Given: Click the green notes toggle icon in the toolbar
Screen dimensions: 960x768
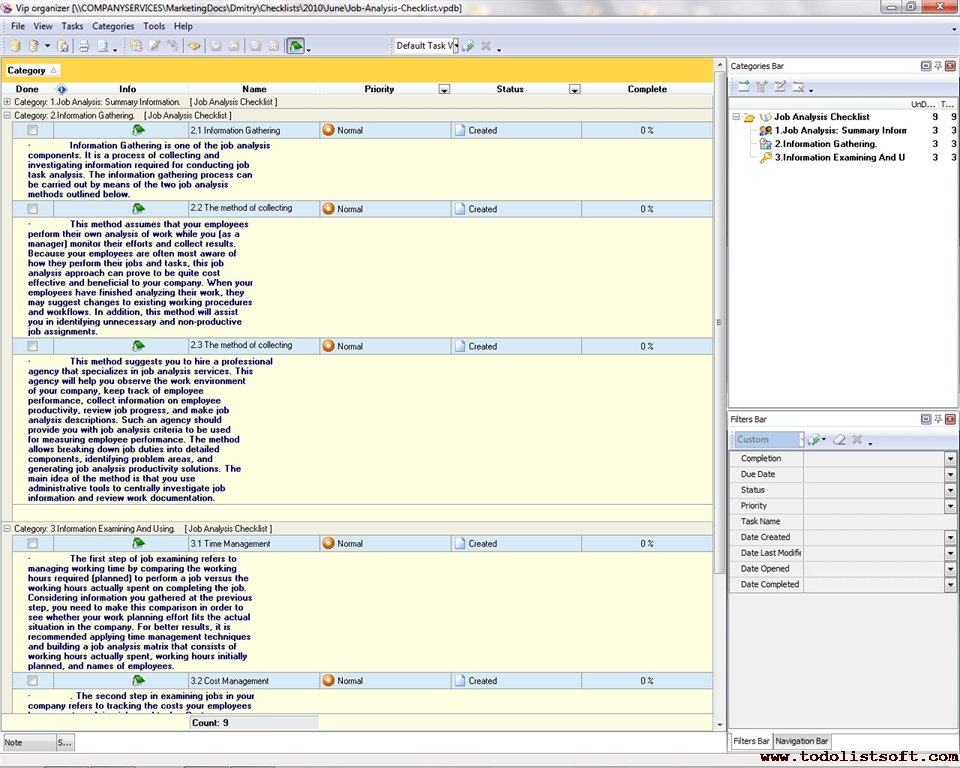Looking at the screenshot, I should click(x=295, y=46).
